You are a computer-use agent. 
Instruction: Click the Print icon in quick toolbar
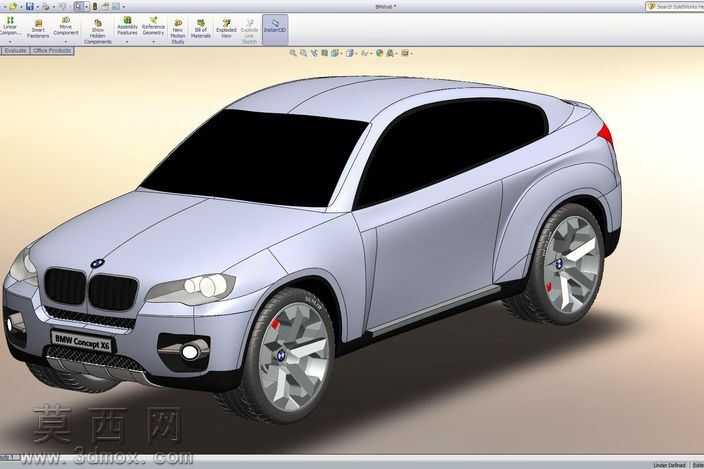point(46,6)
